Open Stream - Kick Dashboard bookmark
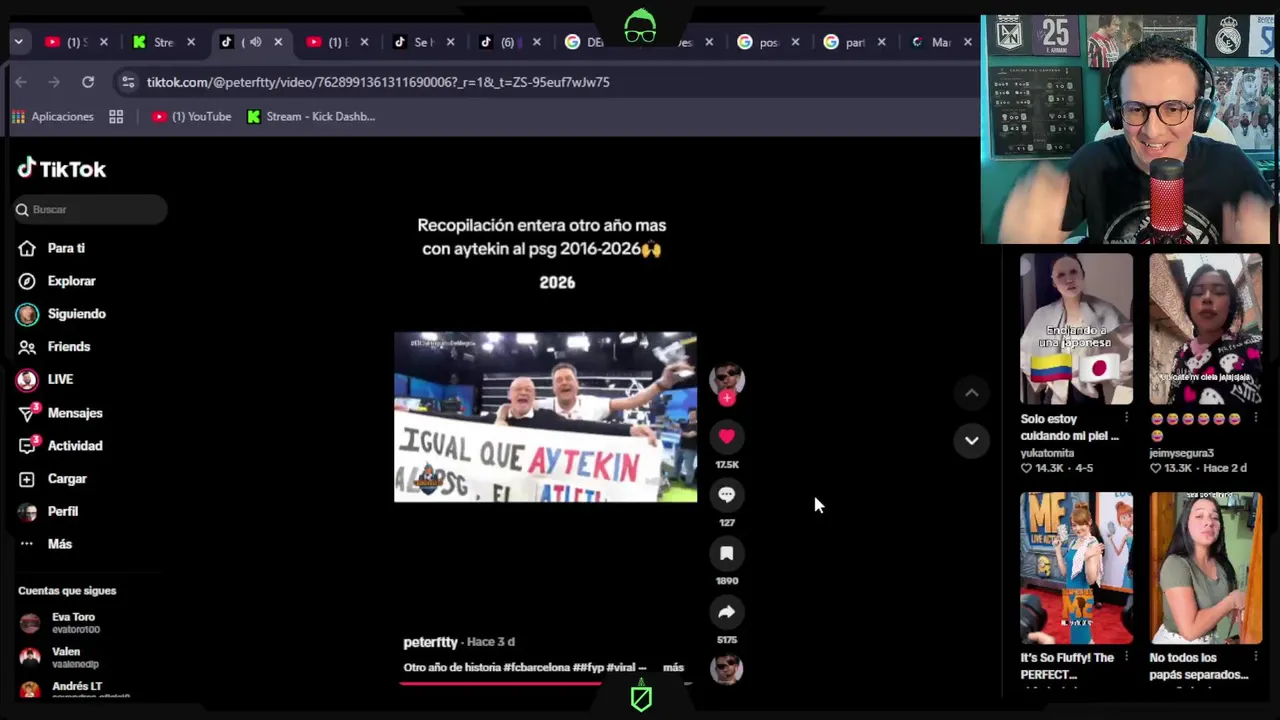Viewport: 1280px width, 720px height. click(311, 117)
